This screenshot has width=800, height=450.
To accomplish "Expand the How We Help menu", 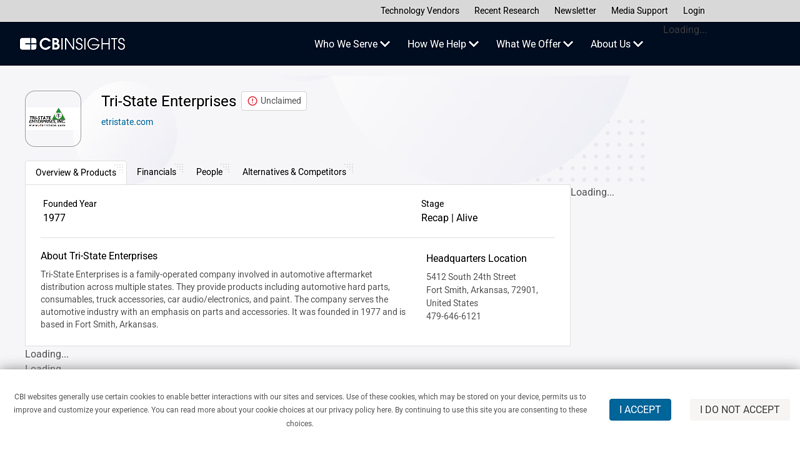I will pyautogui.click(x=443, y=44).
